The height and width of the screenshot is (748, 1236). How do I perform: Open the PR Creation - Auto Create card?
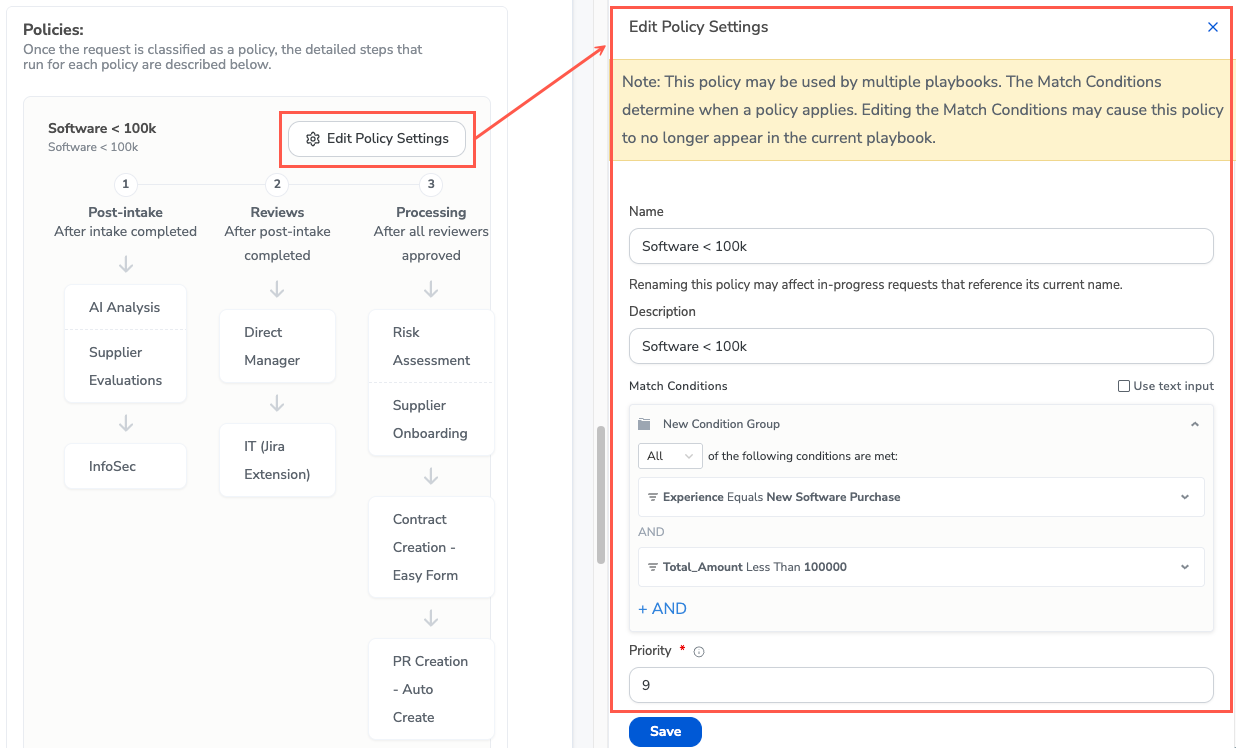tap(431, 689)
